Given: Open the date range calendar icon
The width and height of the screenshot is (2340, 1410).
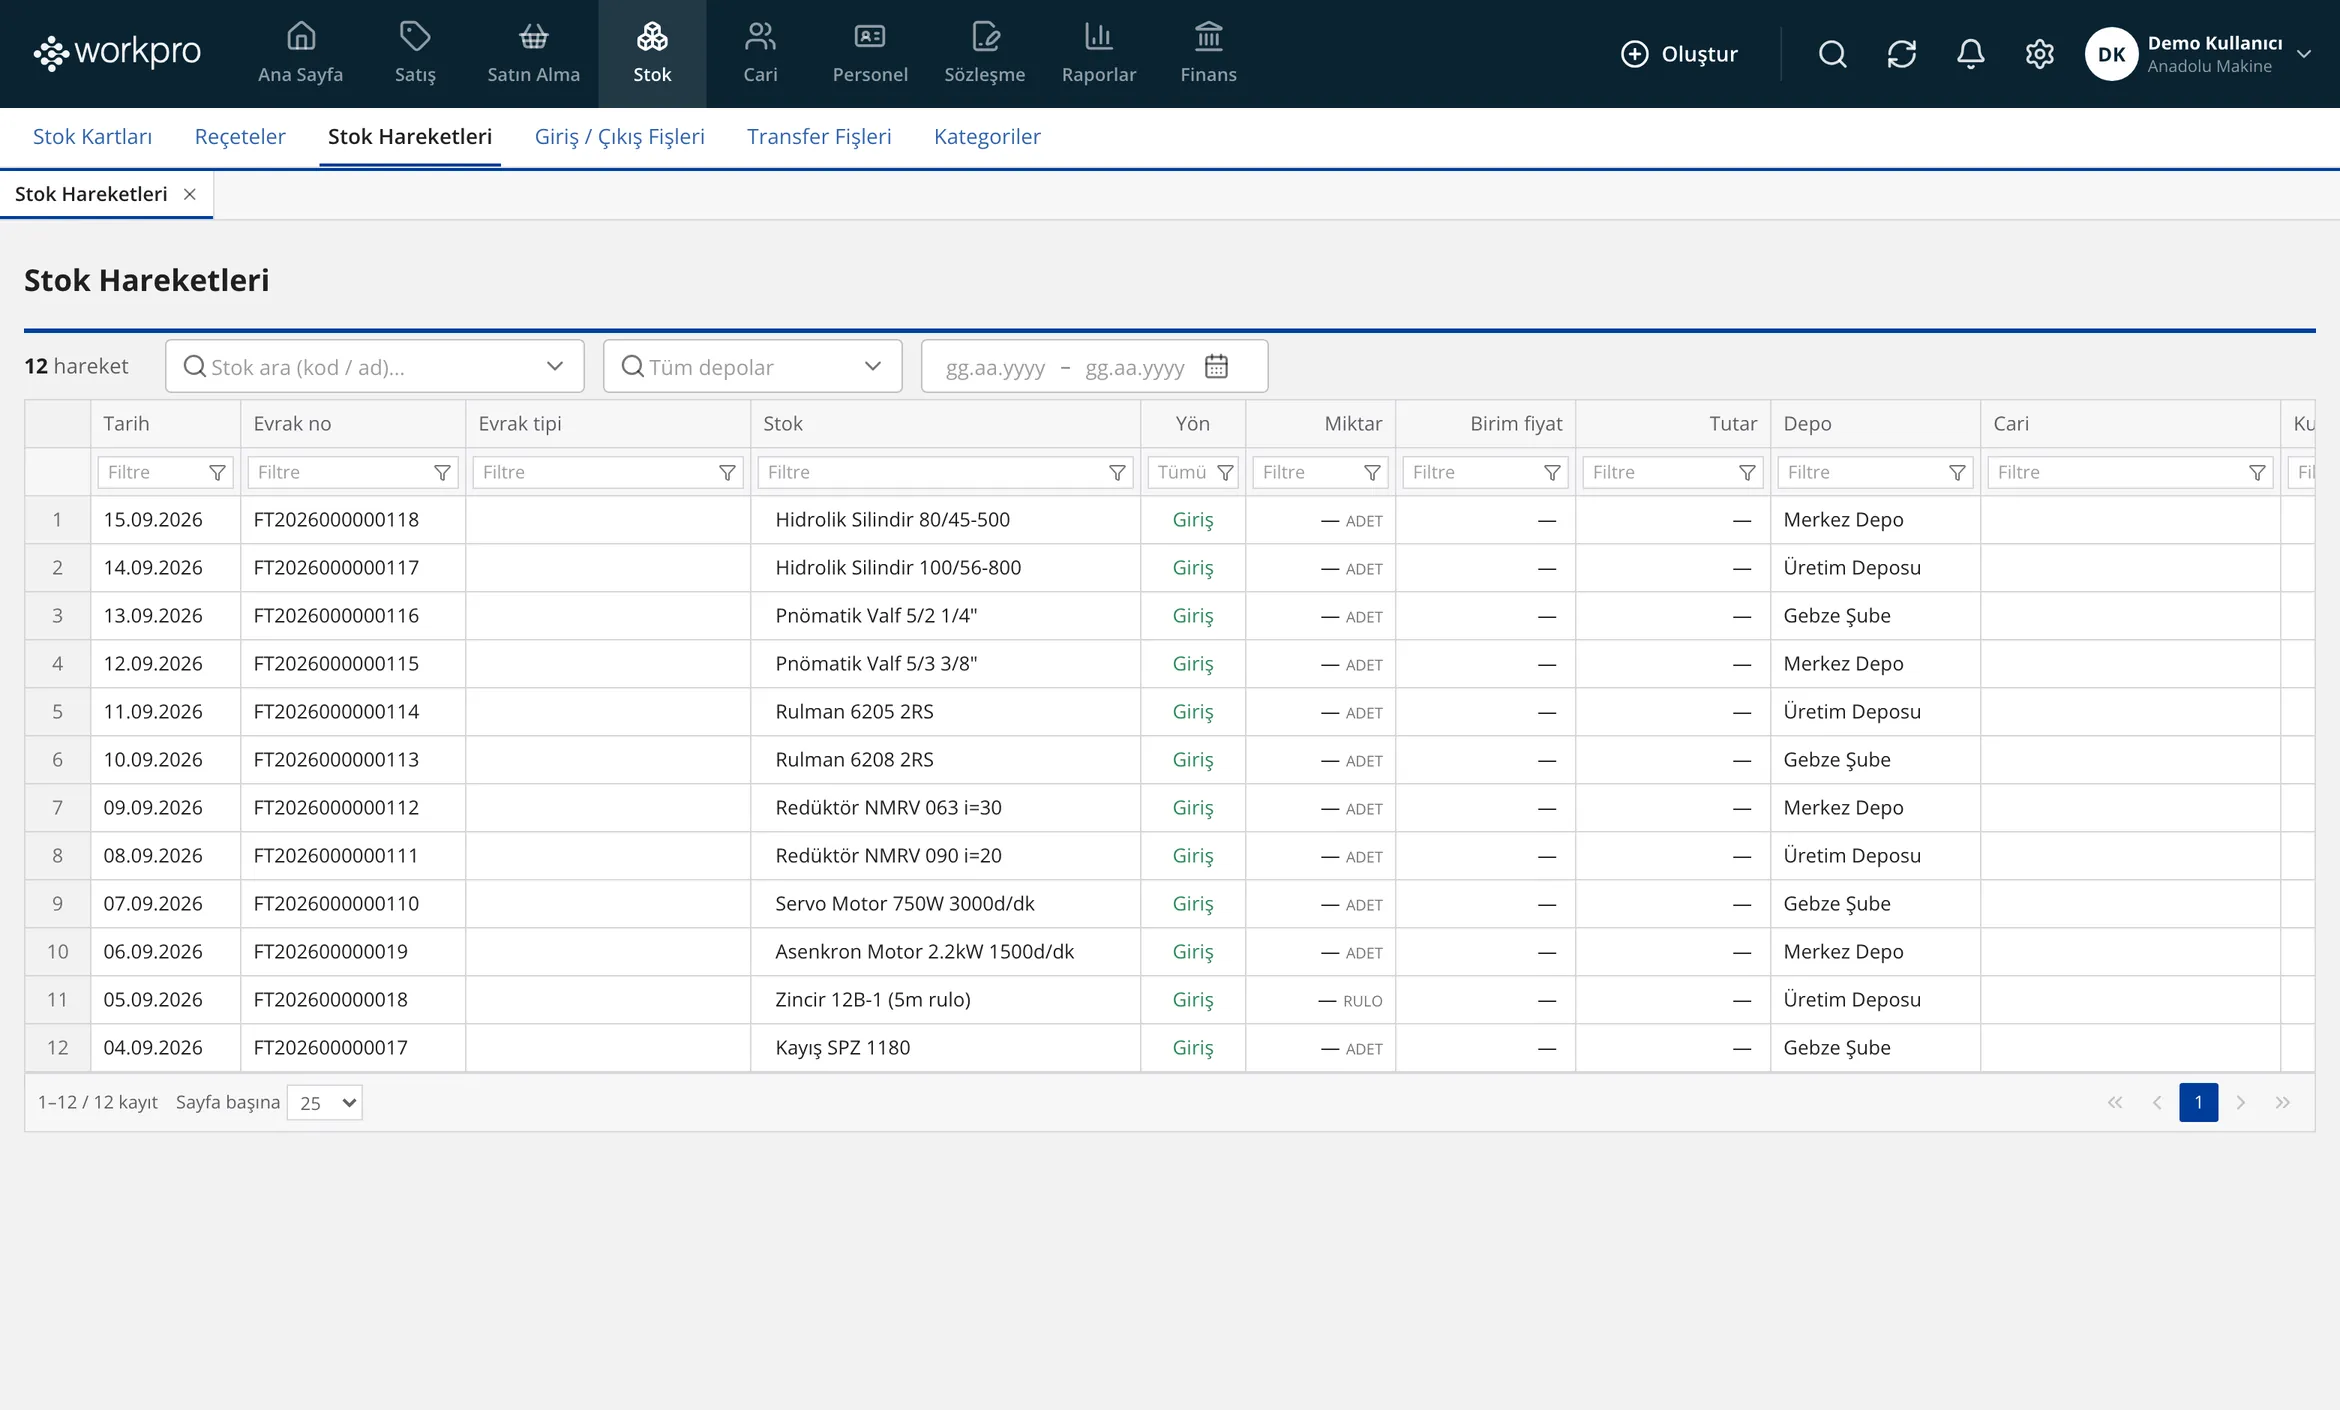Looking at the screenshot, I should click(1216, 366).
